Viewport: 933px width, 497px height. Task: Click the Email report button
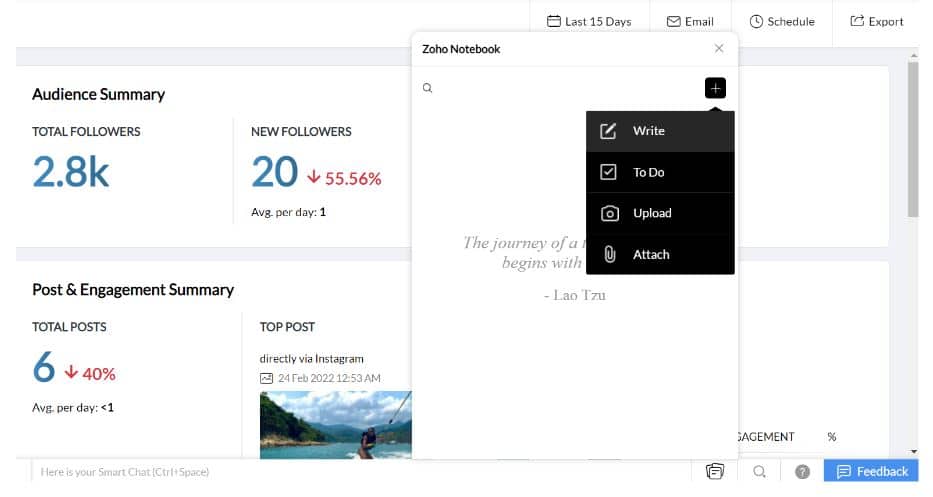690,21
